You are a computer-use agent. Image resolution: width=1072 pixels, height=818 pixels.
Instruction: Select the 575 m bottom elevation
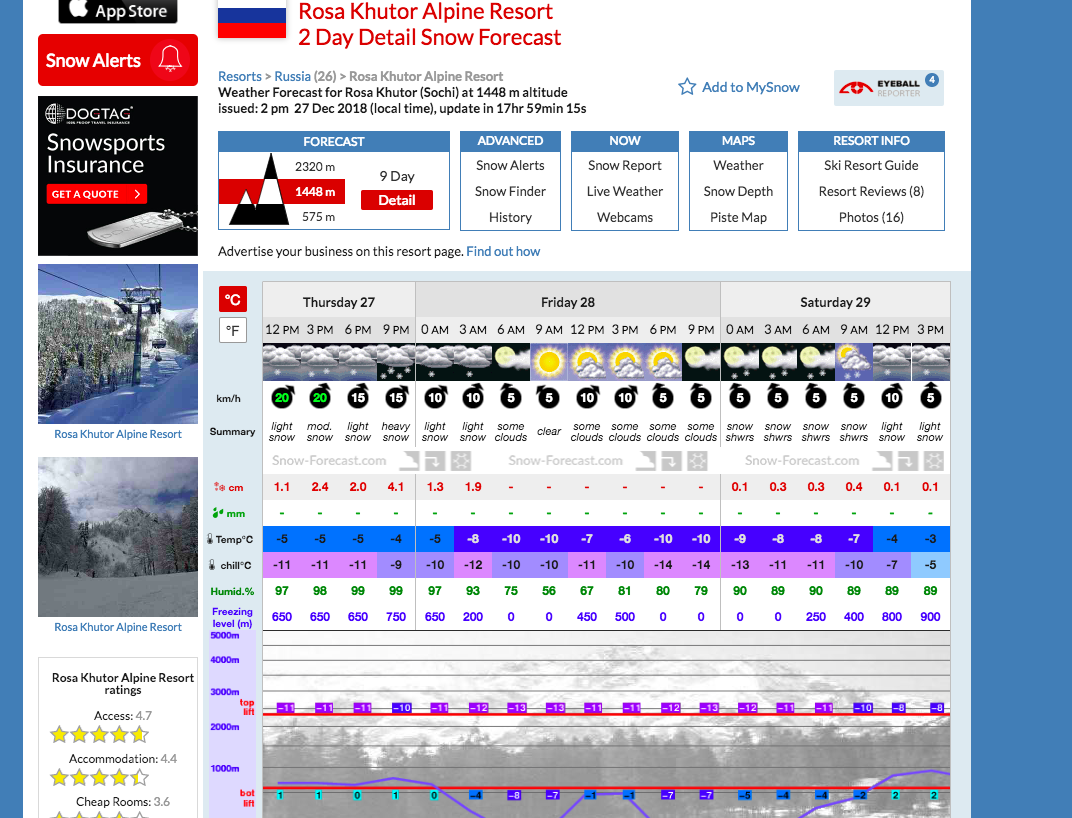tap(318, 216)
